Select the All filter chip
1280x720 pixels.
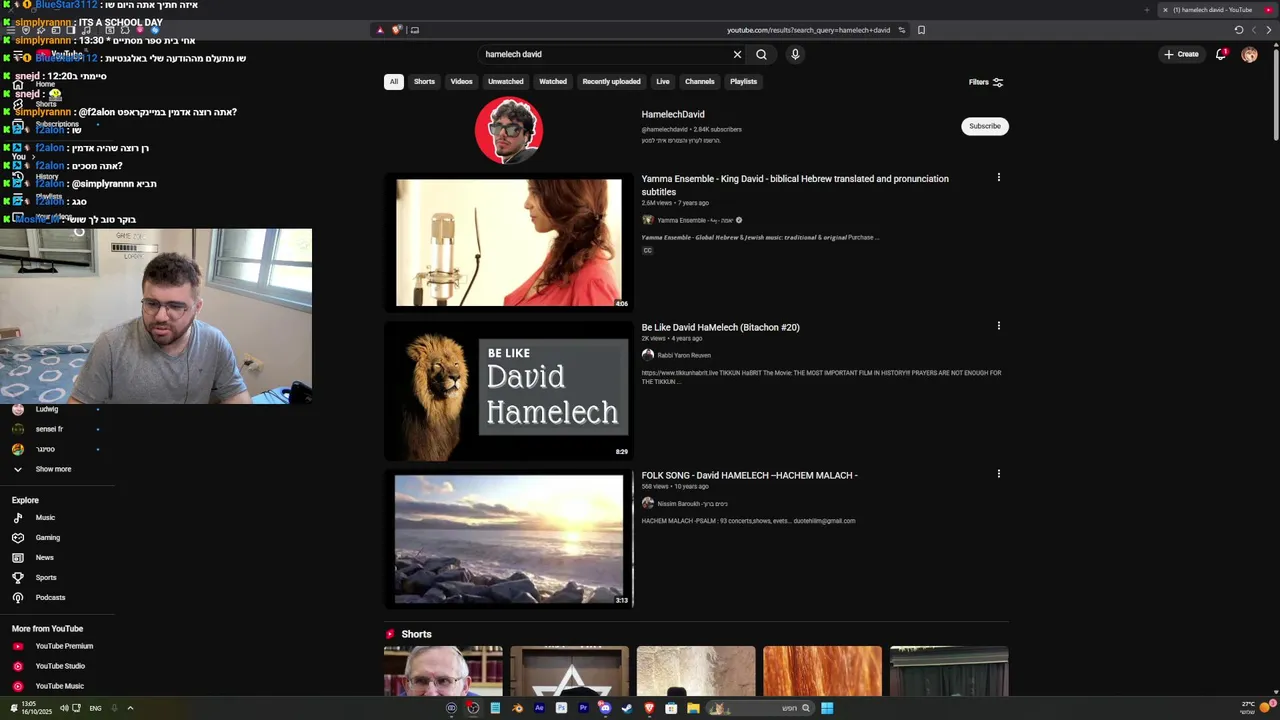click(394, 82)
